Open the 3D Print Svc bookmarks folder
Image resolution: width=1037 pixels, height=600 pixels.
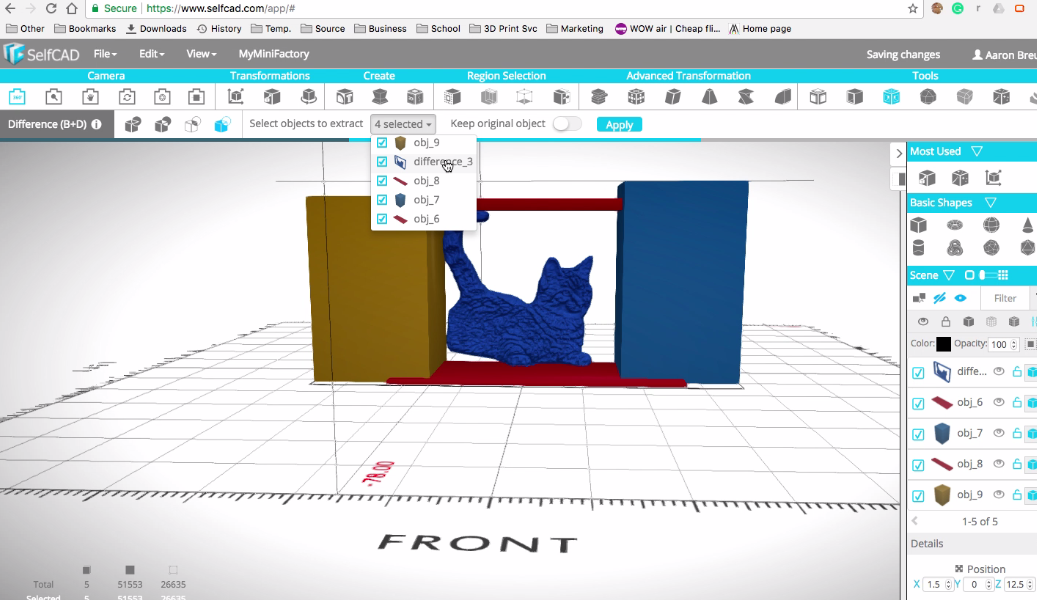coord(503,28)
